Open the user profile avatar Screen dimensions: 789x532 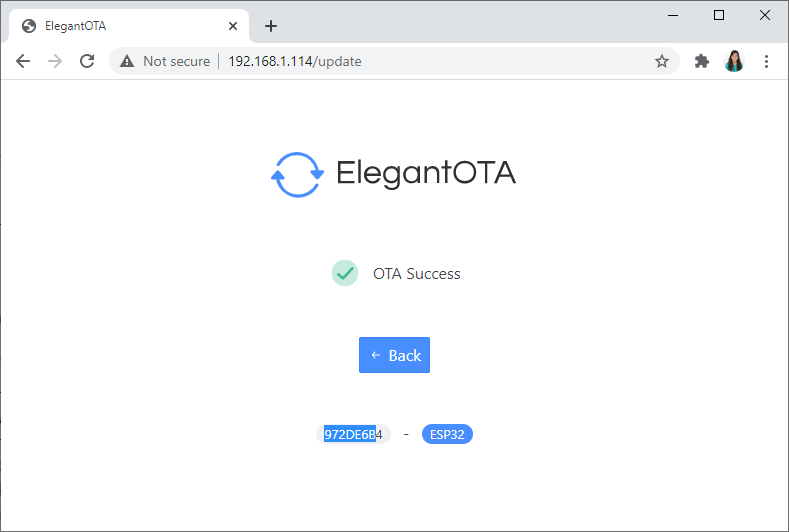click(734, 61)
